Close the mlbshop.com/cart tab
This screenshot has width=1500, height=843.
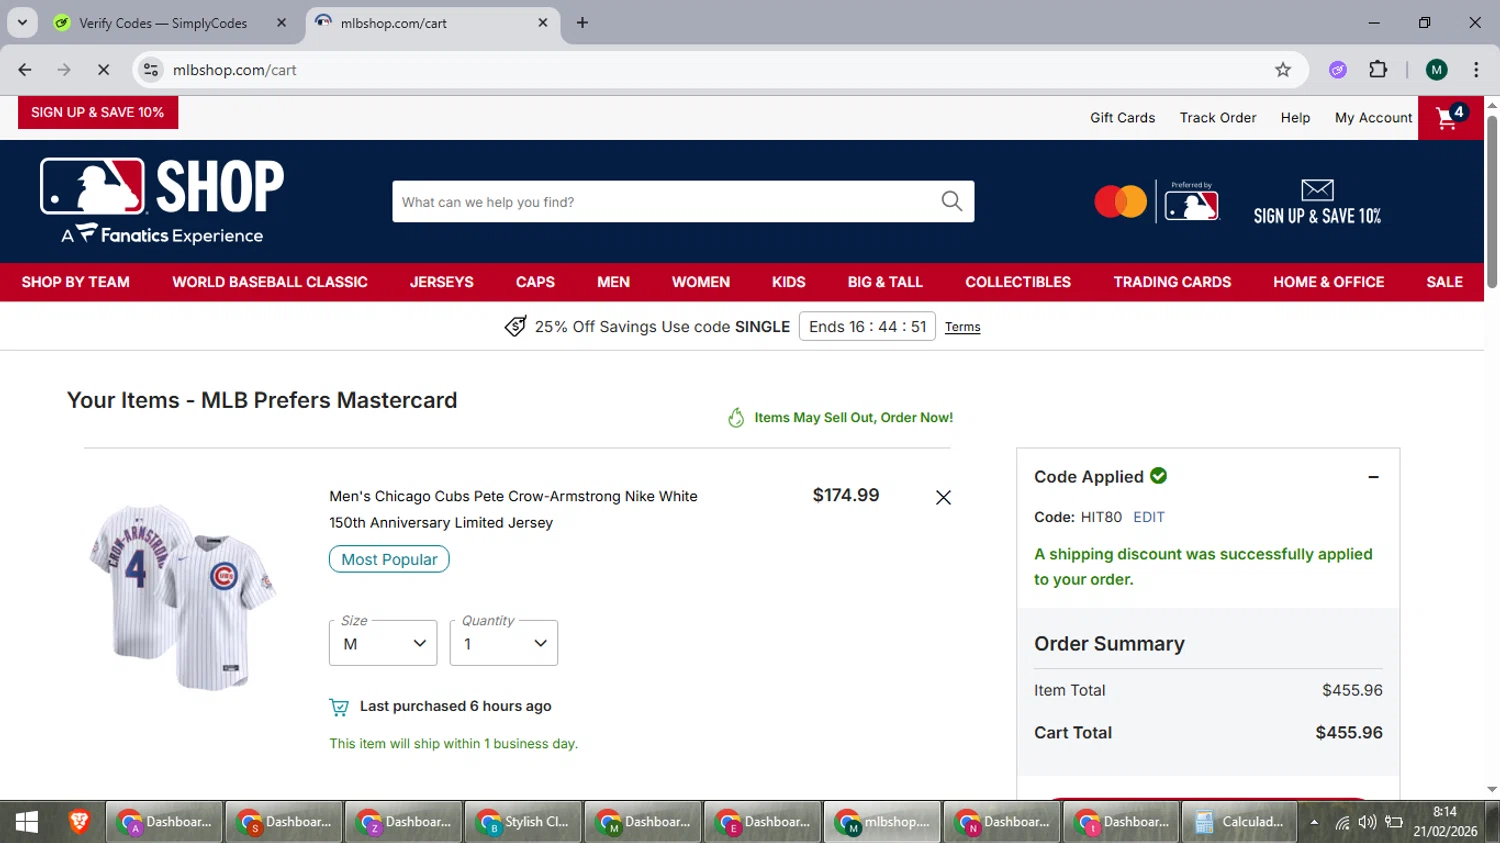(x=543, y=22)
